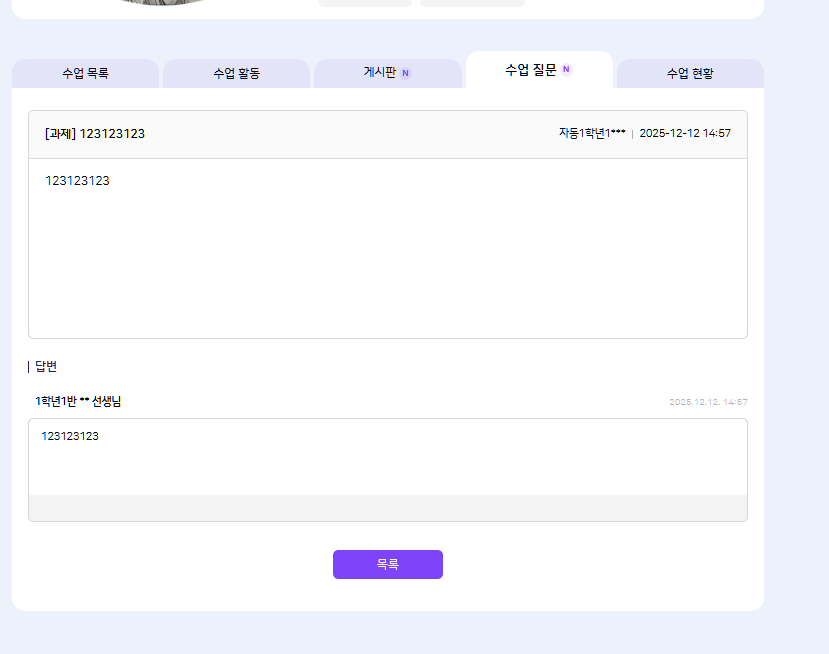
Task: Click the question date 2025-12-12 14:57
Action: coord(685,133)
